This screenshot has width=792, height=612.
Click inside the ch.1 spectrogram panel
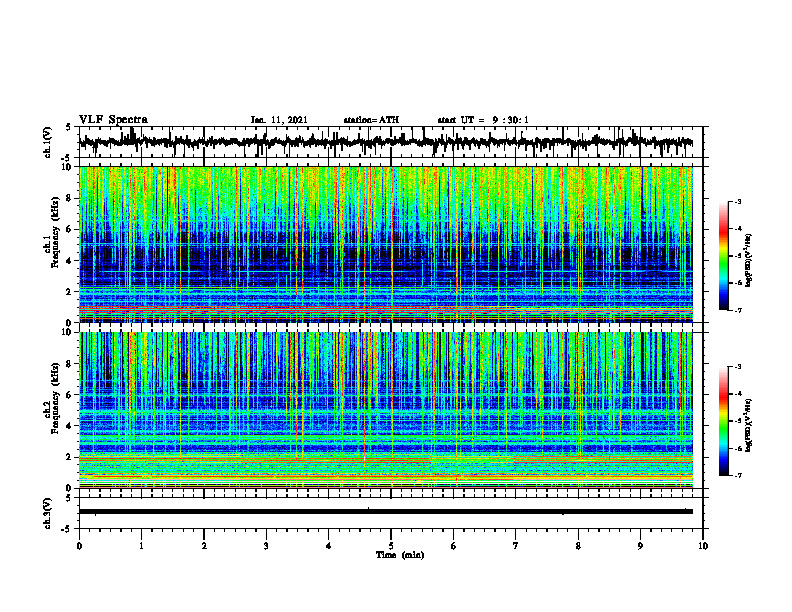click(x=386, y=244)
